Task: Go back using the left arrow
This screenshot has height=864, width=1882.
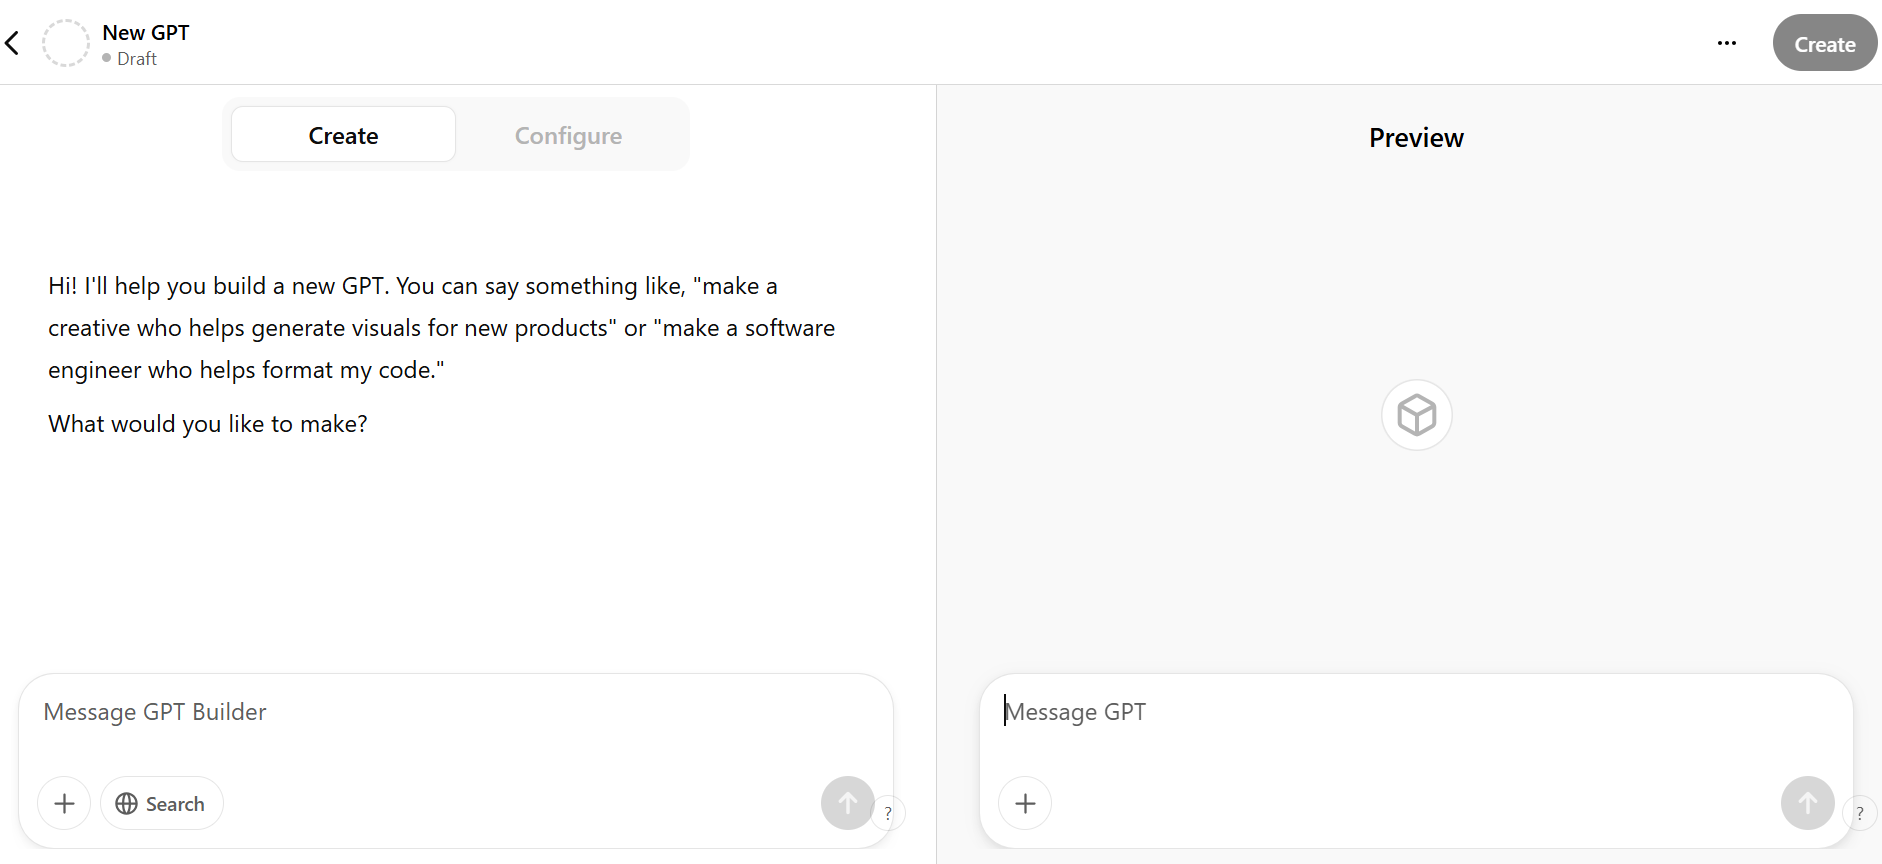Action: point(13,43)
